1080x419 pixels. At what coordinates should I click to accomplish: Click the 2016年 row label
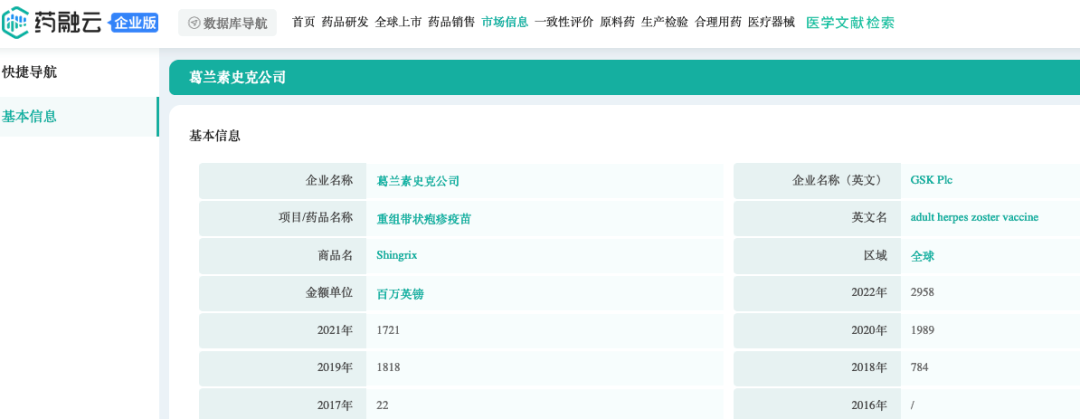click(x=869, y=405)
